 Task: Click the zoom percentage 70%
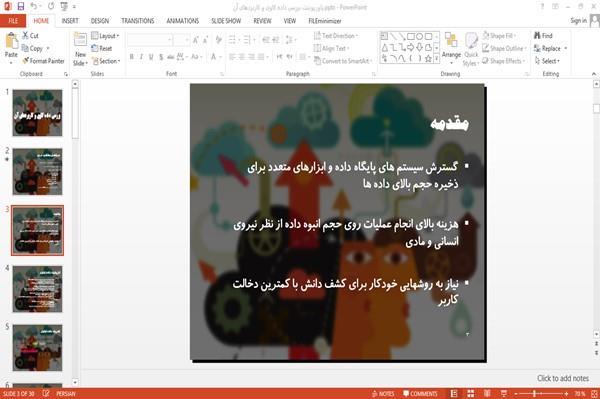coord(580,394)
